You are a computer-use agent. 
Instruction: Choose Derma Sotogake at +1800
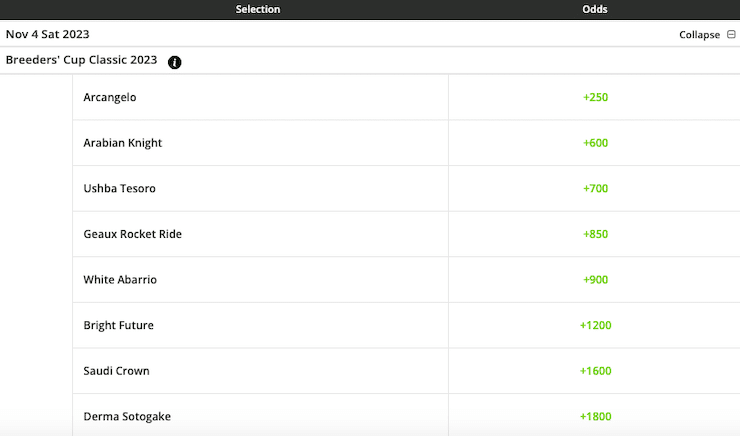click(x=595, y=417)
